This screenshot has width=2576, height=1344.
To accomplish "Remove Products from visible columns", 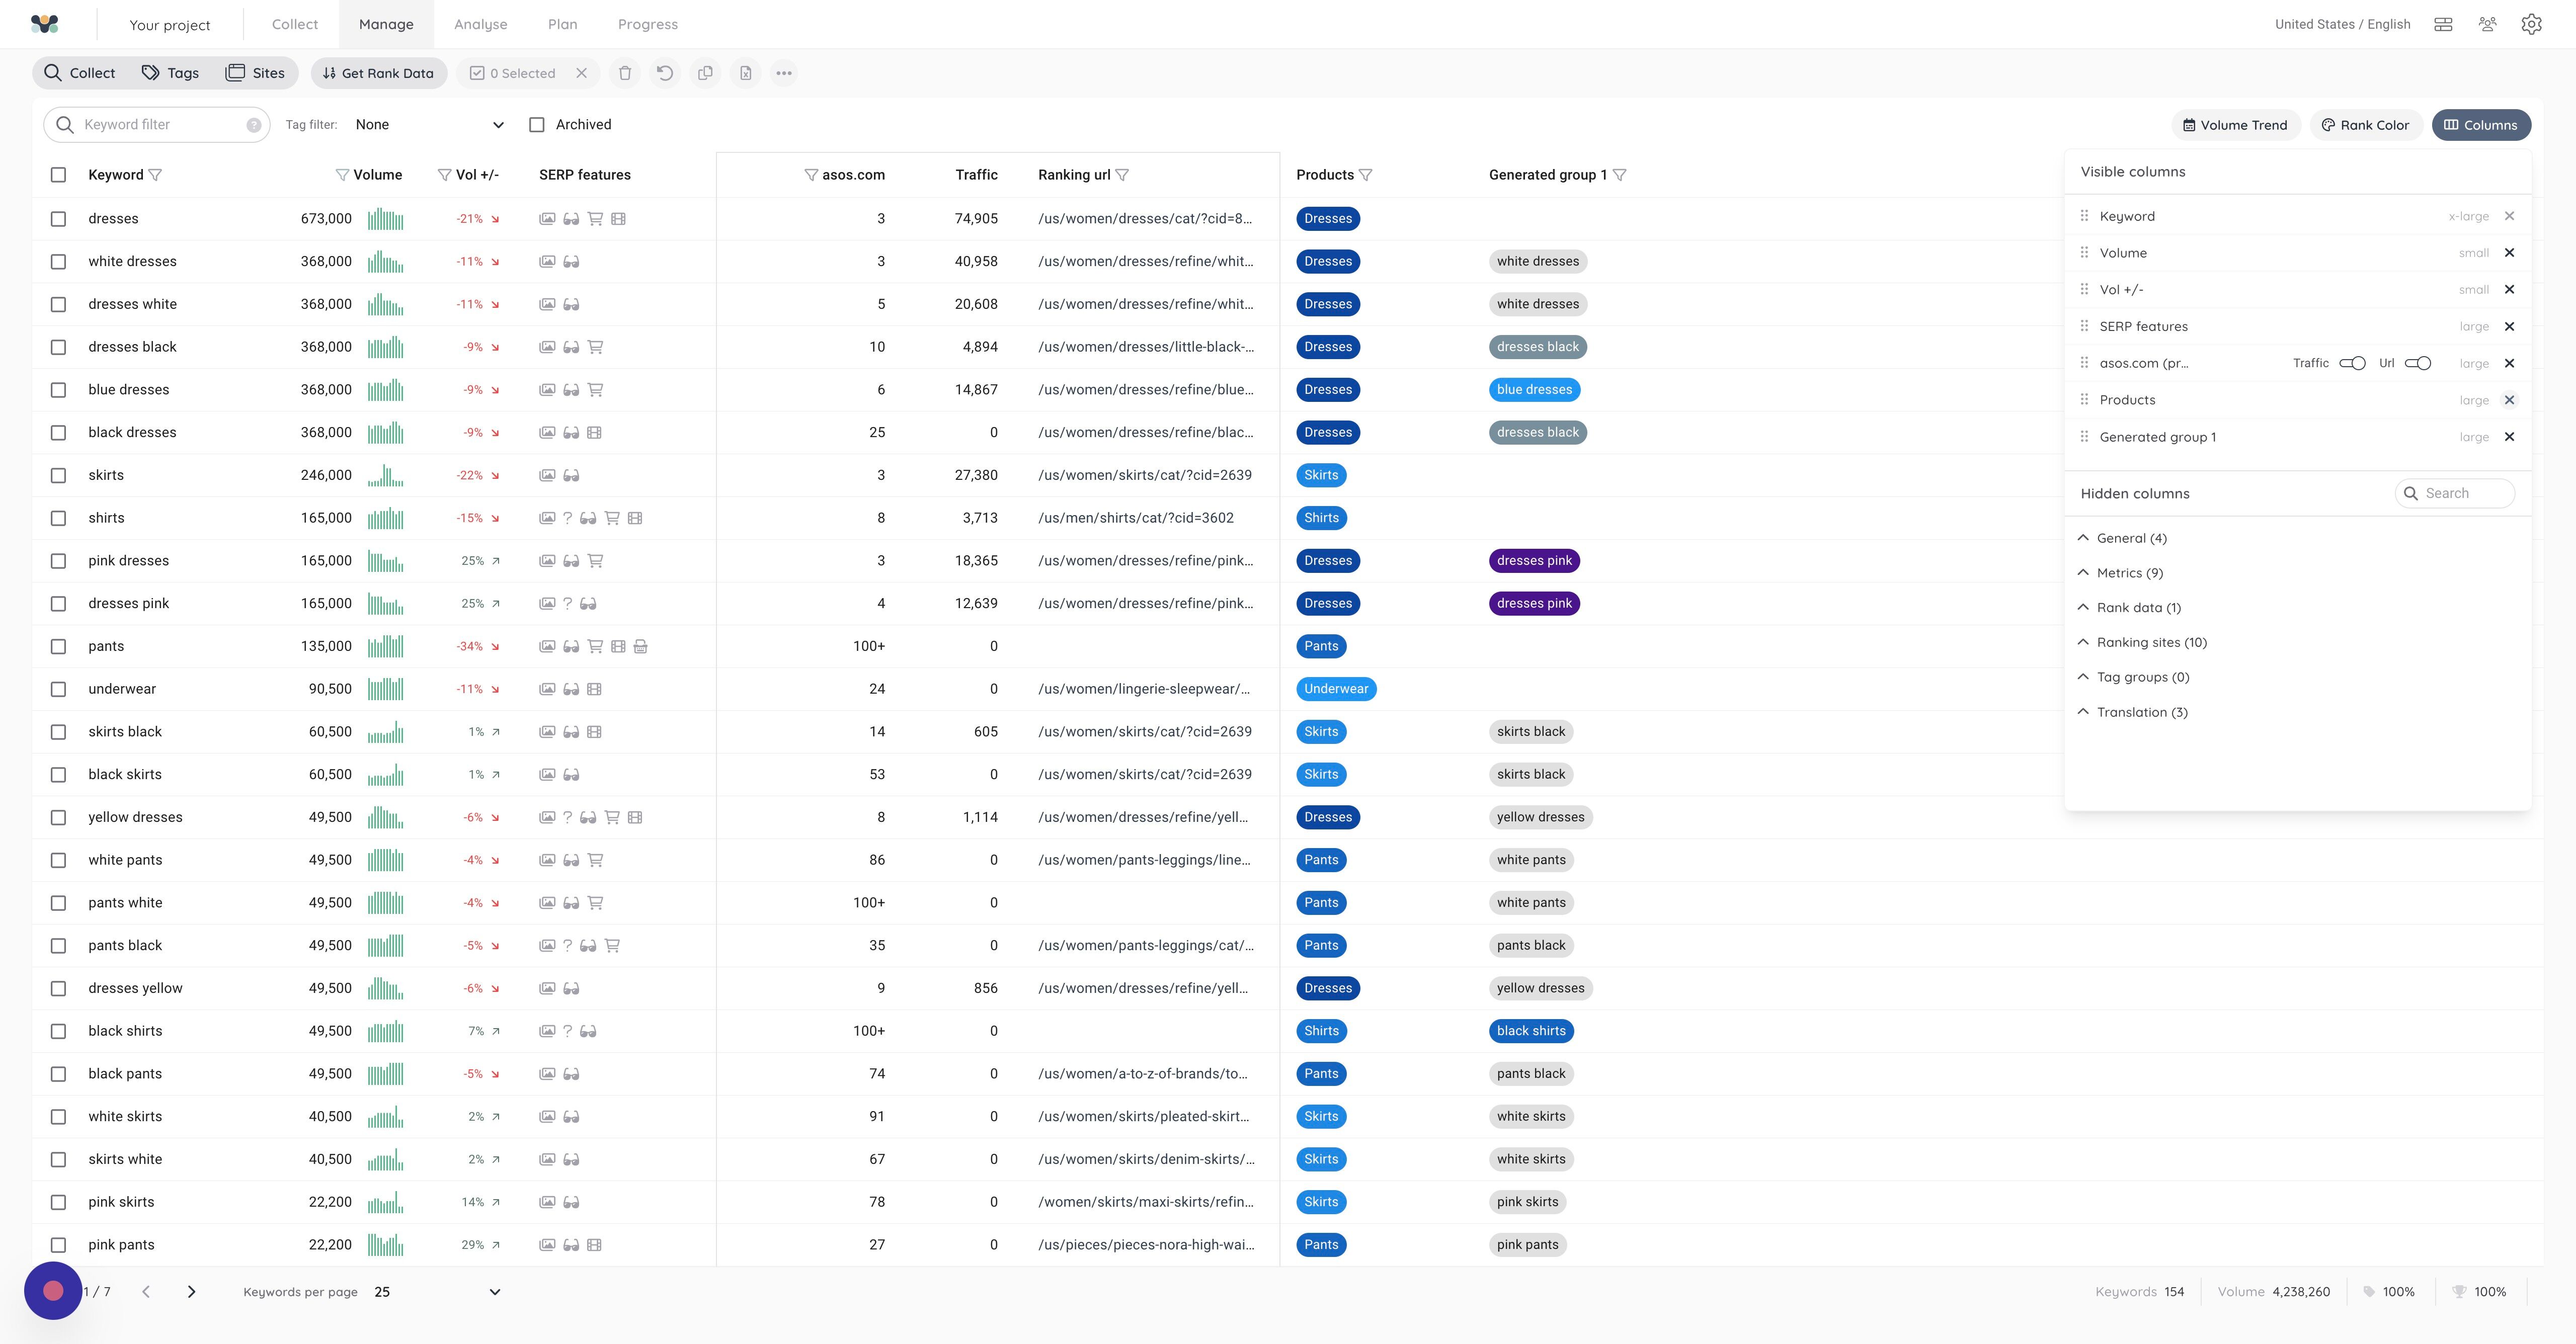I will click(2509, 400).
